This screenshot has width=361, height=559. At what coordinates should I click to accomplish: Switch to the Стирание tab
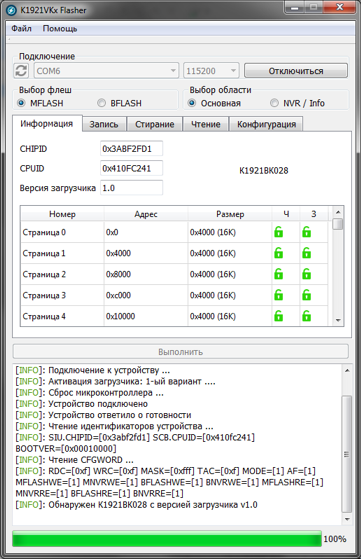point(154,124)
